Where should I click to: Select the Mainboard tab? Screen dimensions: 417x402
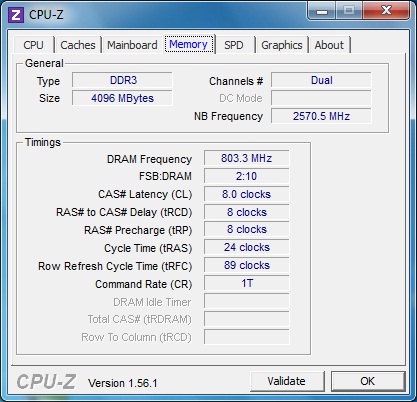132,45
